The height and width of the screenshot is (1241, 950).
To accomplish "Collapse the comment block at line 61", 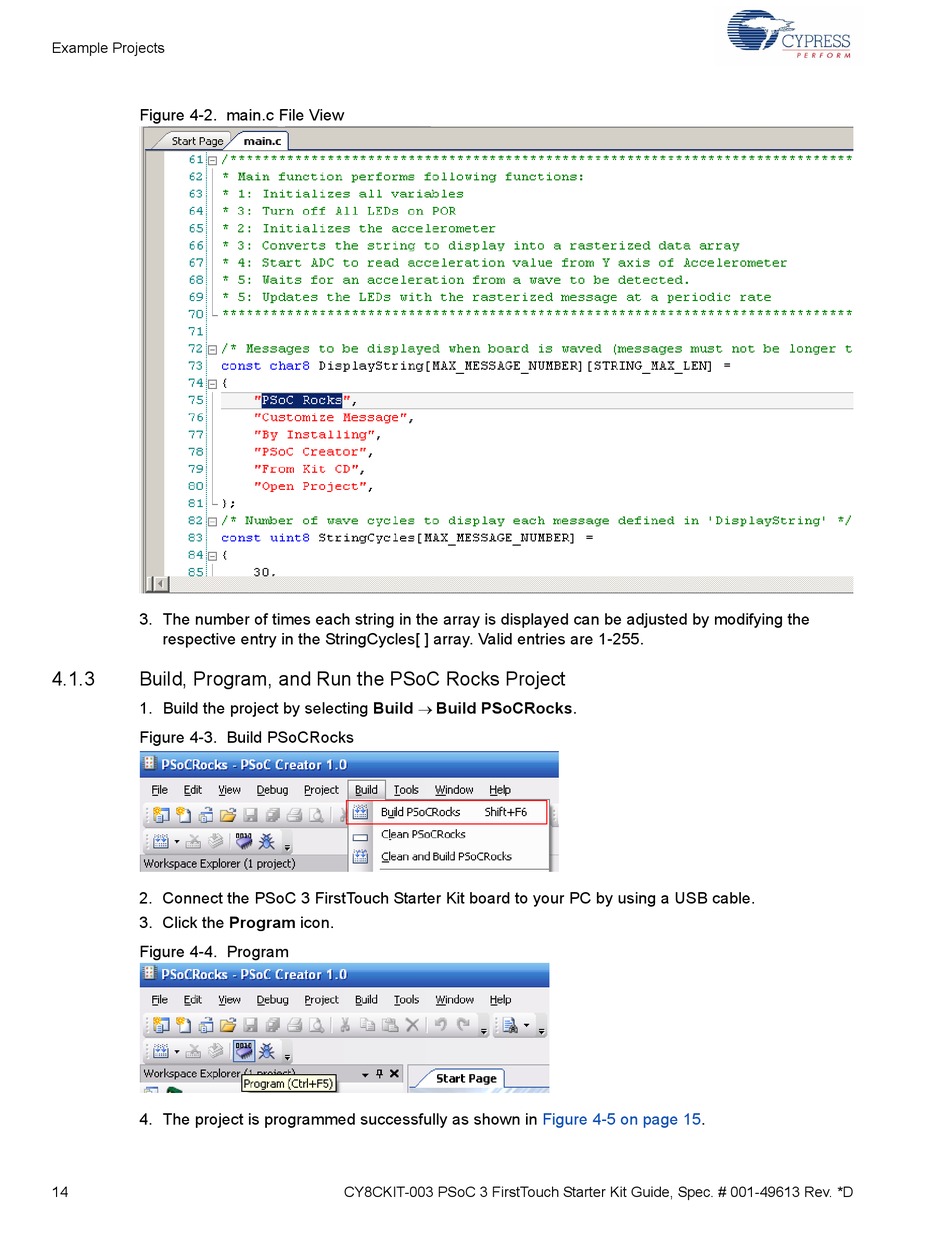I will tap(212, 160).
